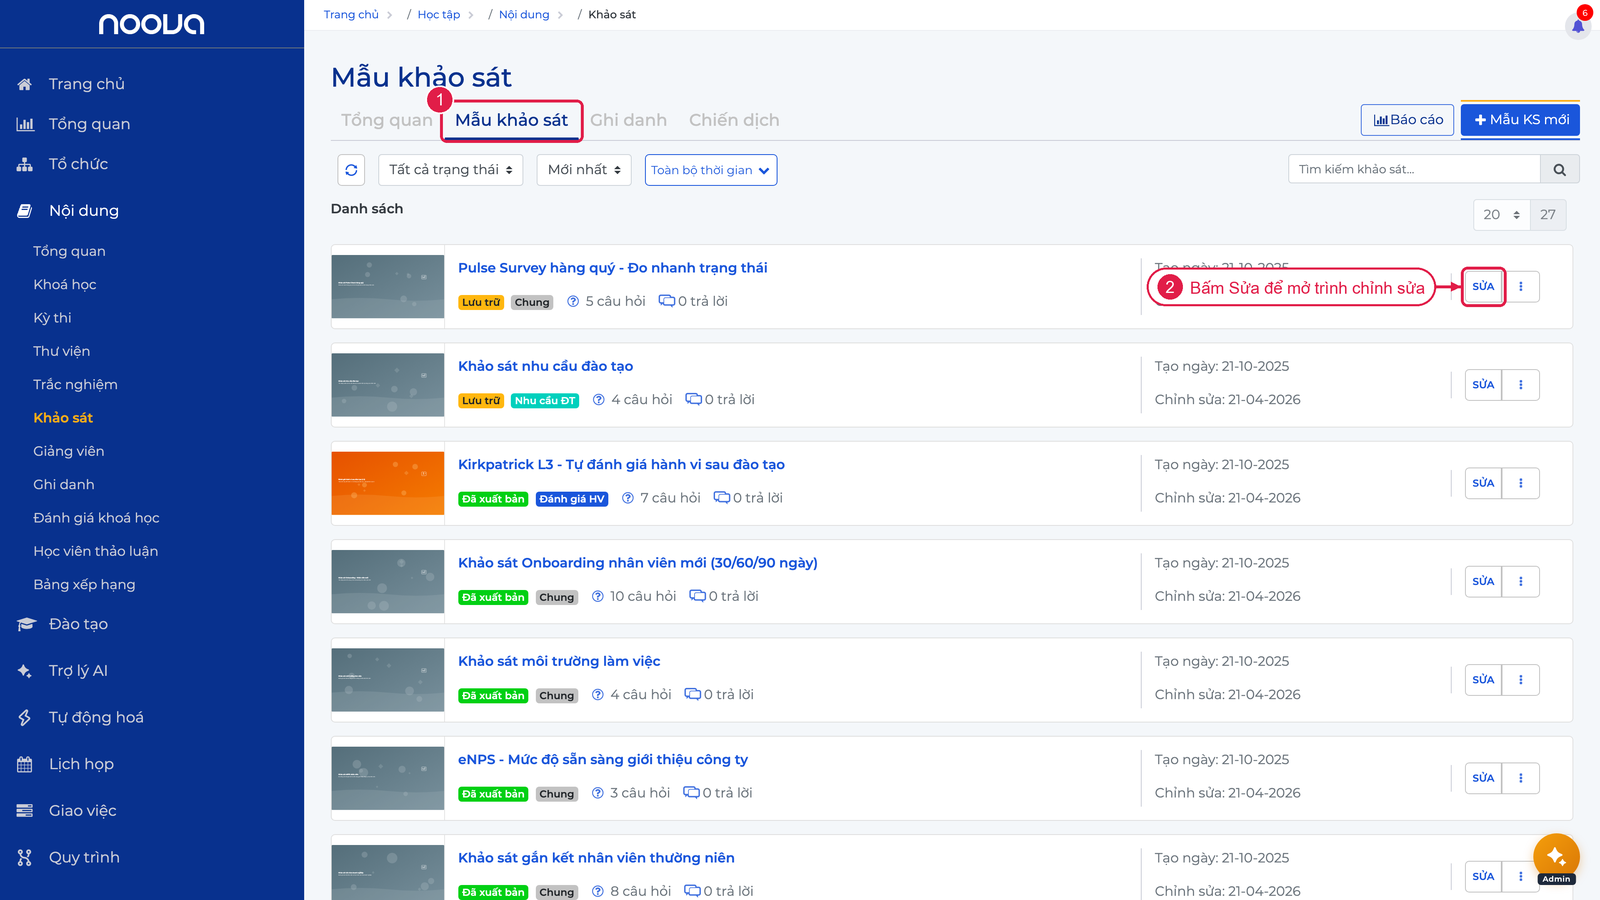This screenshot has height=900, width=1600.
Task: Open three-dot menu for Pulse Survey hàng quý
Action: (1521, 287)
